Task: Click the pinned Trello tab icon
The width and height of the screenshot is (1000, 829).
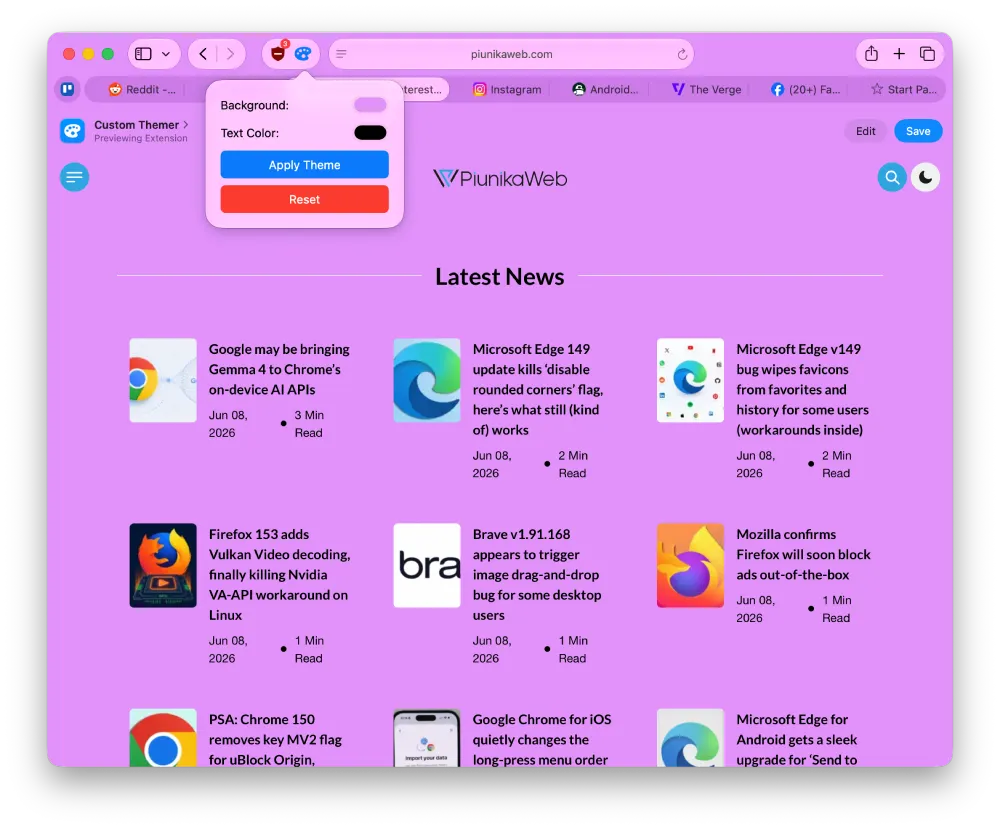Action: pos(68,89)
